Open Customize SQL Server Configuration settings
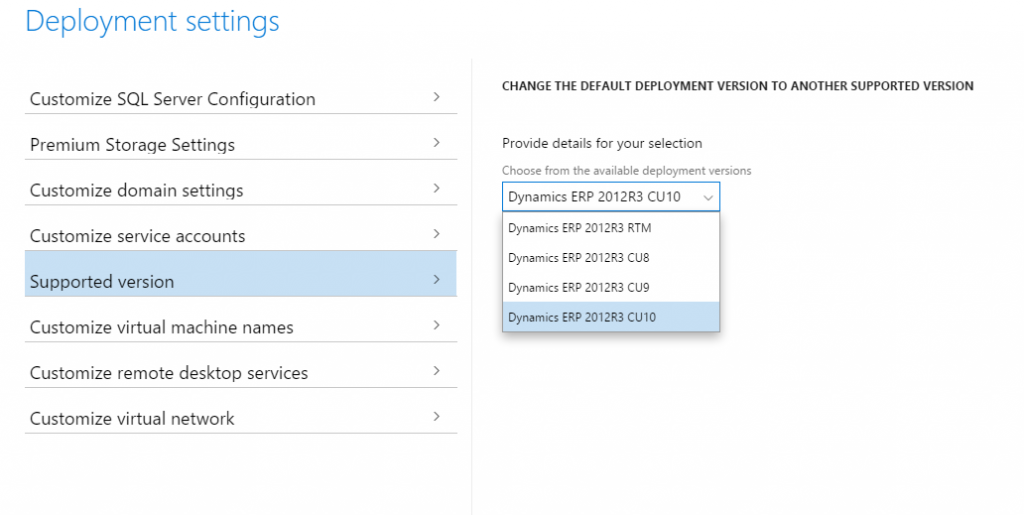1024x515 pixels. pyautogui.click(x=172, y=99)
